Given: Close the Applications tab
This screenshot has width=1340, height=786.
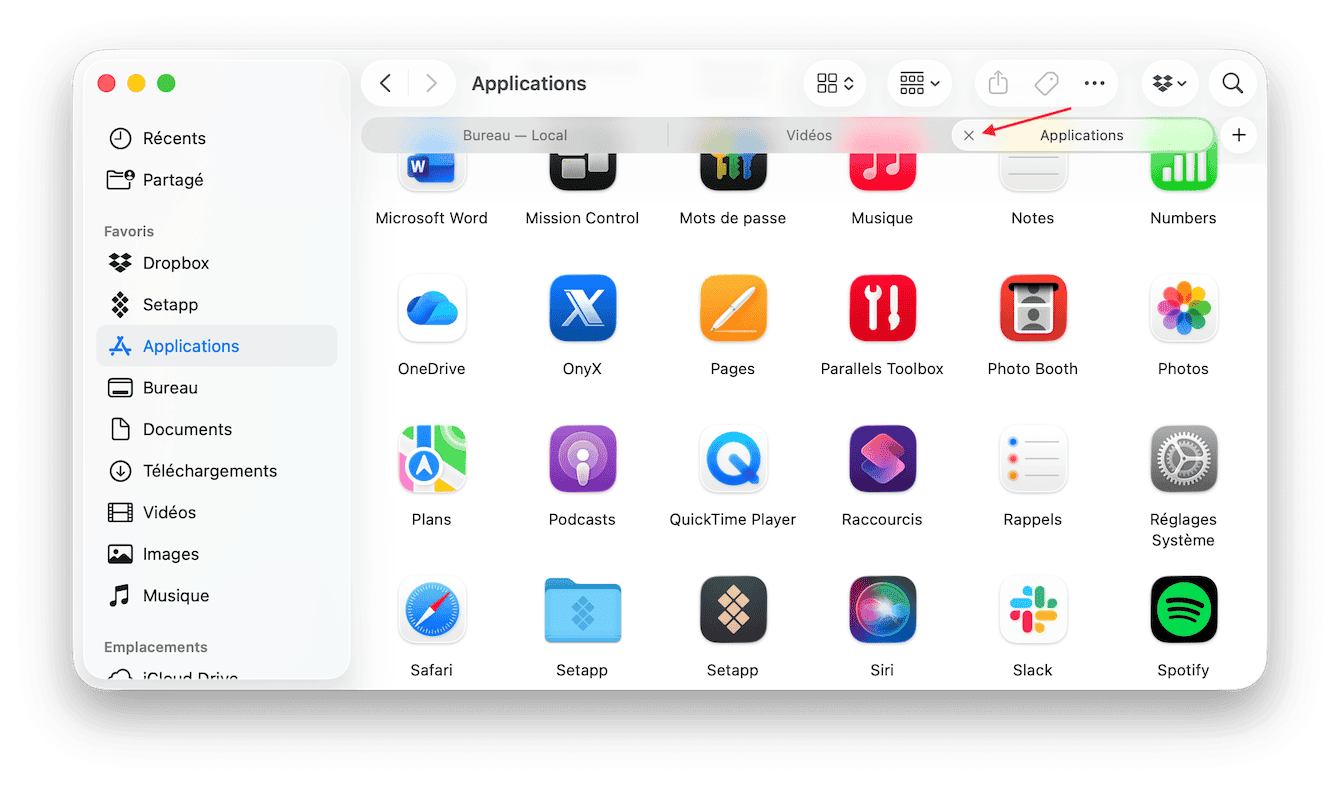Looking at the screenshot, I should pyautogui.click(x=968, y=135).
